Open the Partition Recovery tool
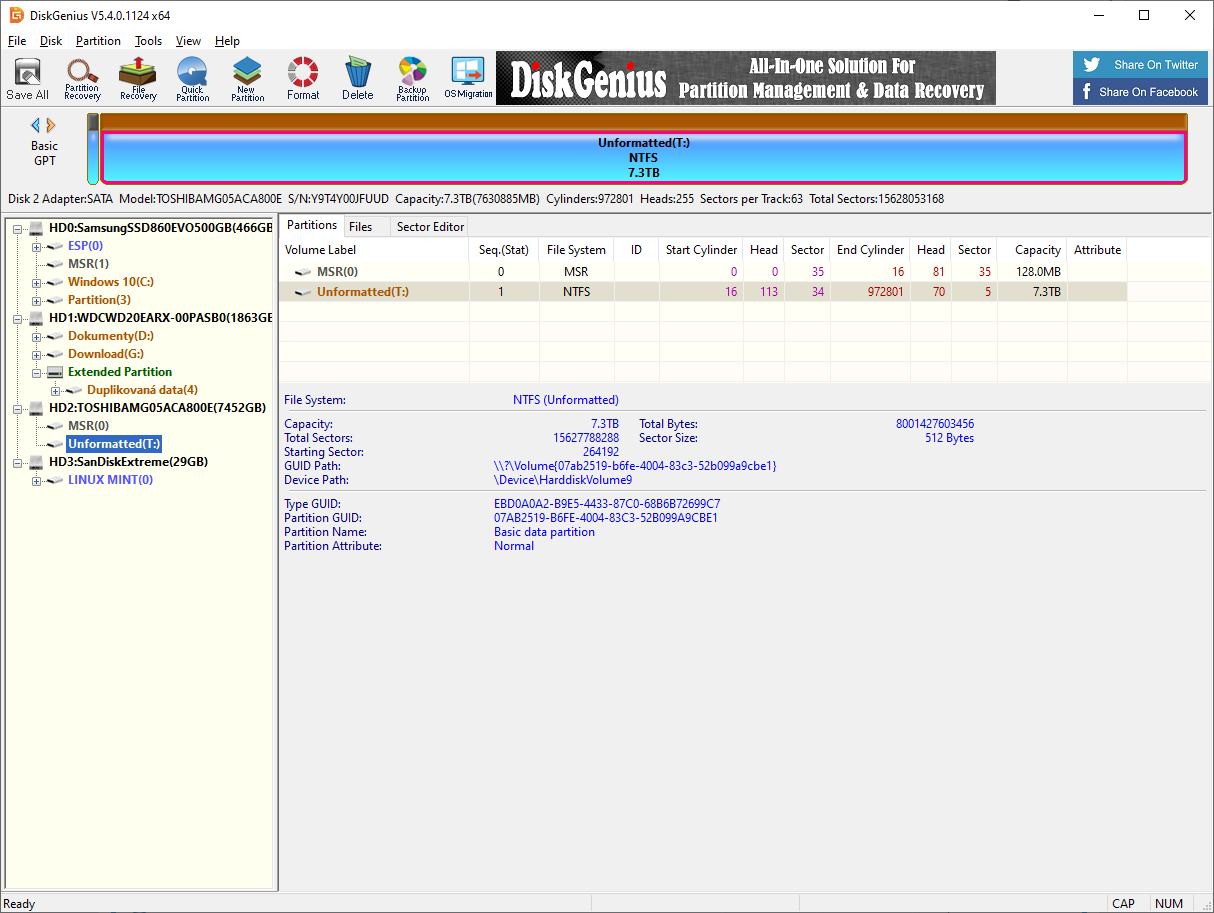The height and width of the screenshot is (913, 1214). tap(82, 78)
